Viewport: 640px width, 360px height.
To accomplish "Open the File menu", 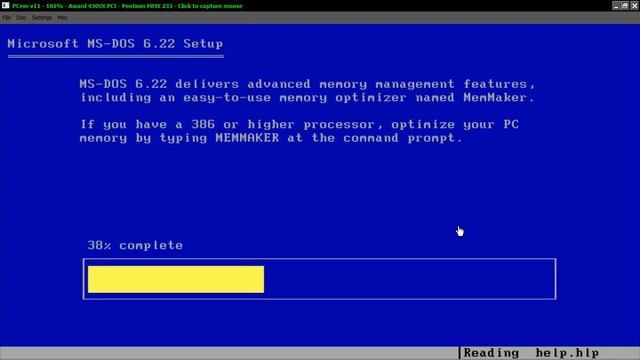I will click(7, 18).
